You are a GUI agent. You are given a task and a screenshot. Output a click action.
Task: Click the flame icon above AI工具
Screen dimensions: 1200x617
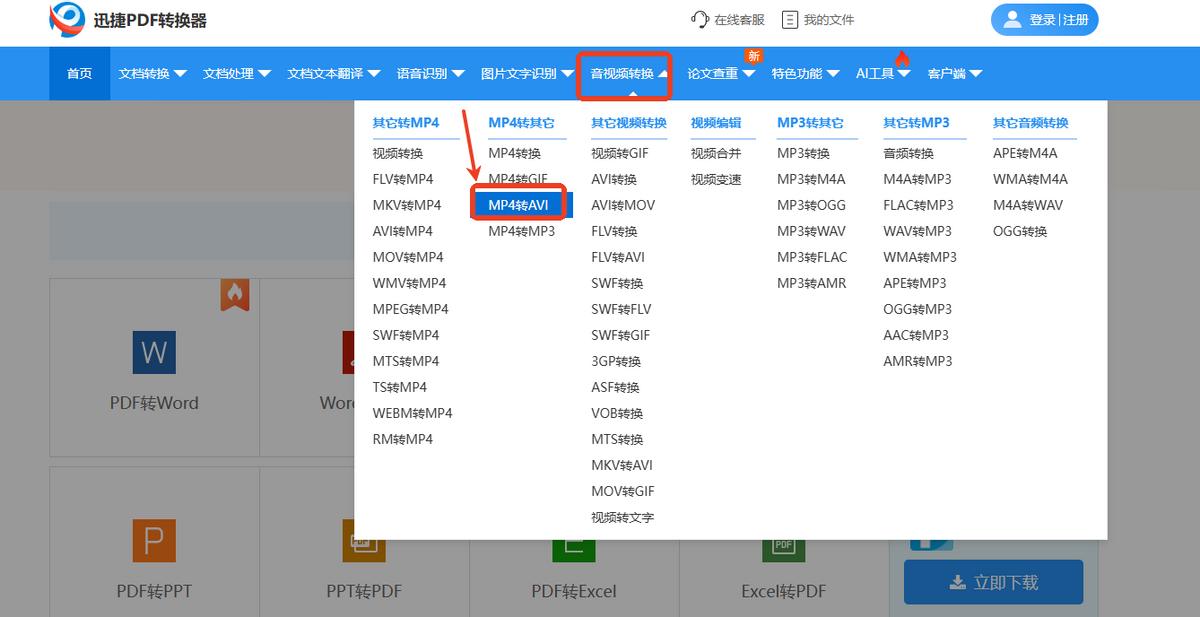(903, 59)
